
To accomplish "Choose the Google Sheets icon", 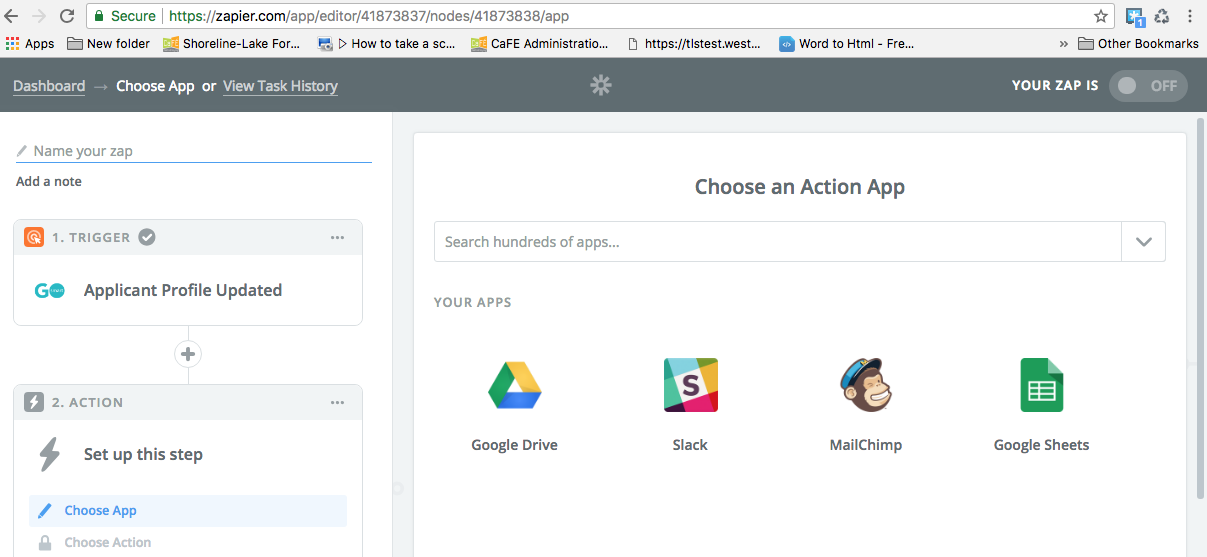I will [x=1042, y=385].
